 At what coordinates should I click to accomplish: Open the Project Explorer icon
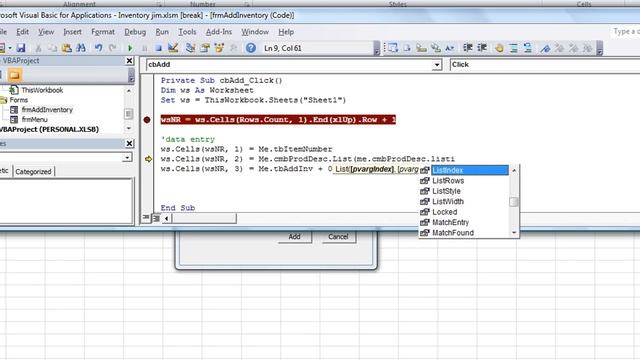190,48
